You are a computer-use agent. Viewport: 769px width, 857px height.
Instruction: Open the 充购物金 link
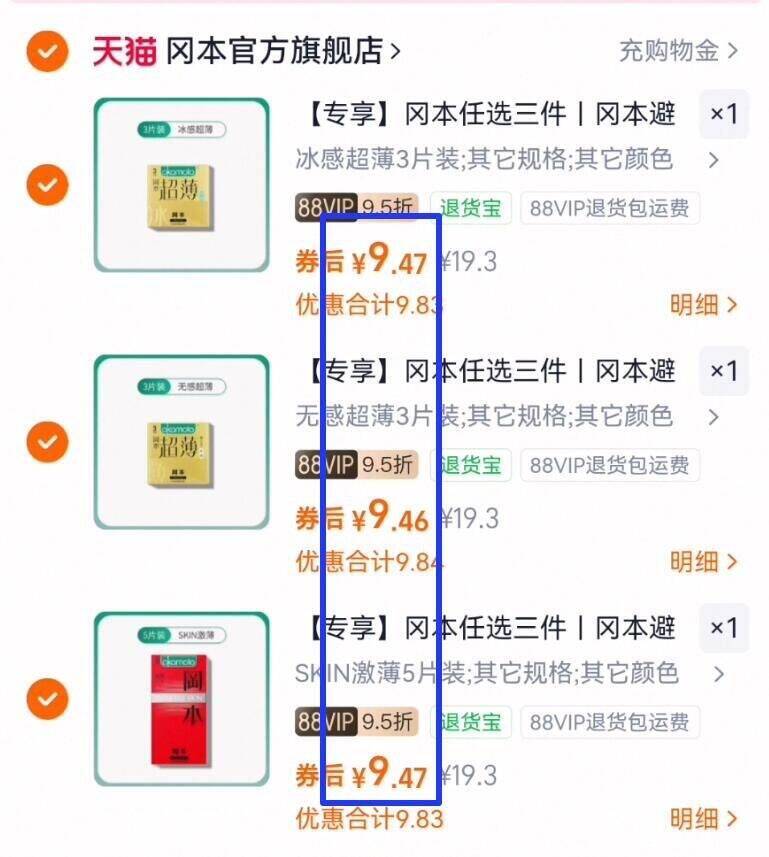pos(678,51)
